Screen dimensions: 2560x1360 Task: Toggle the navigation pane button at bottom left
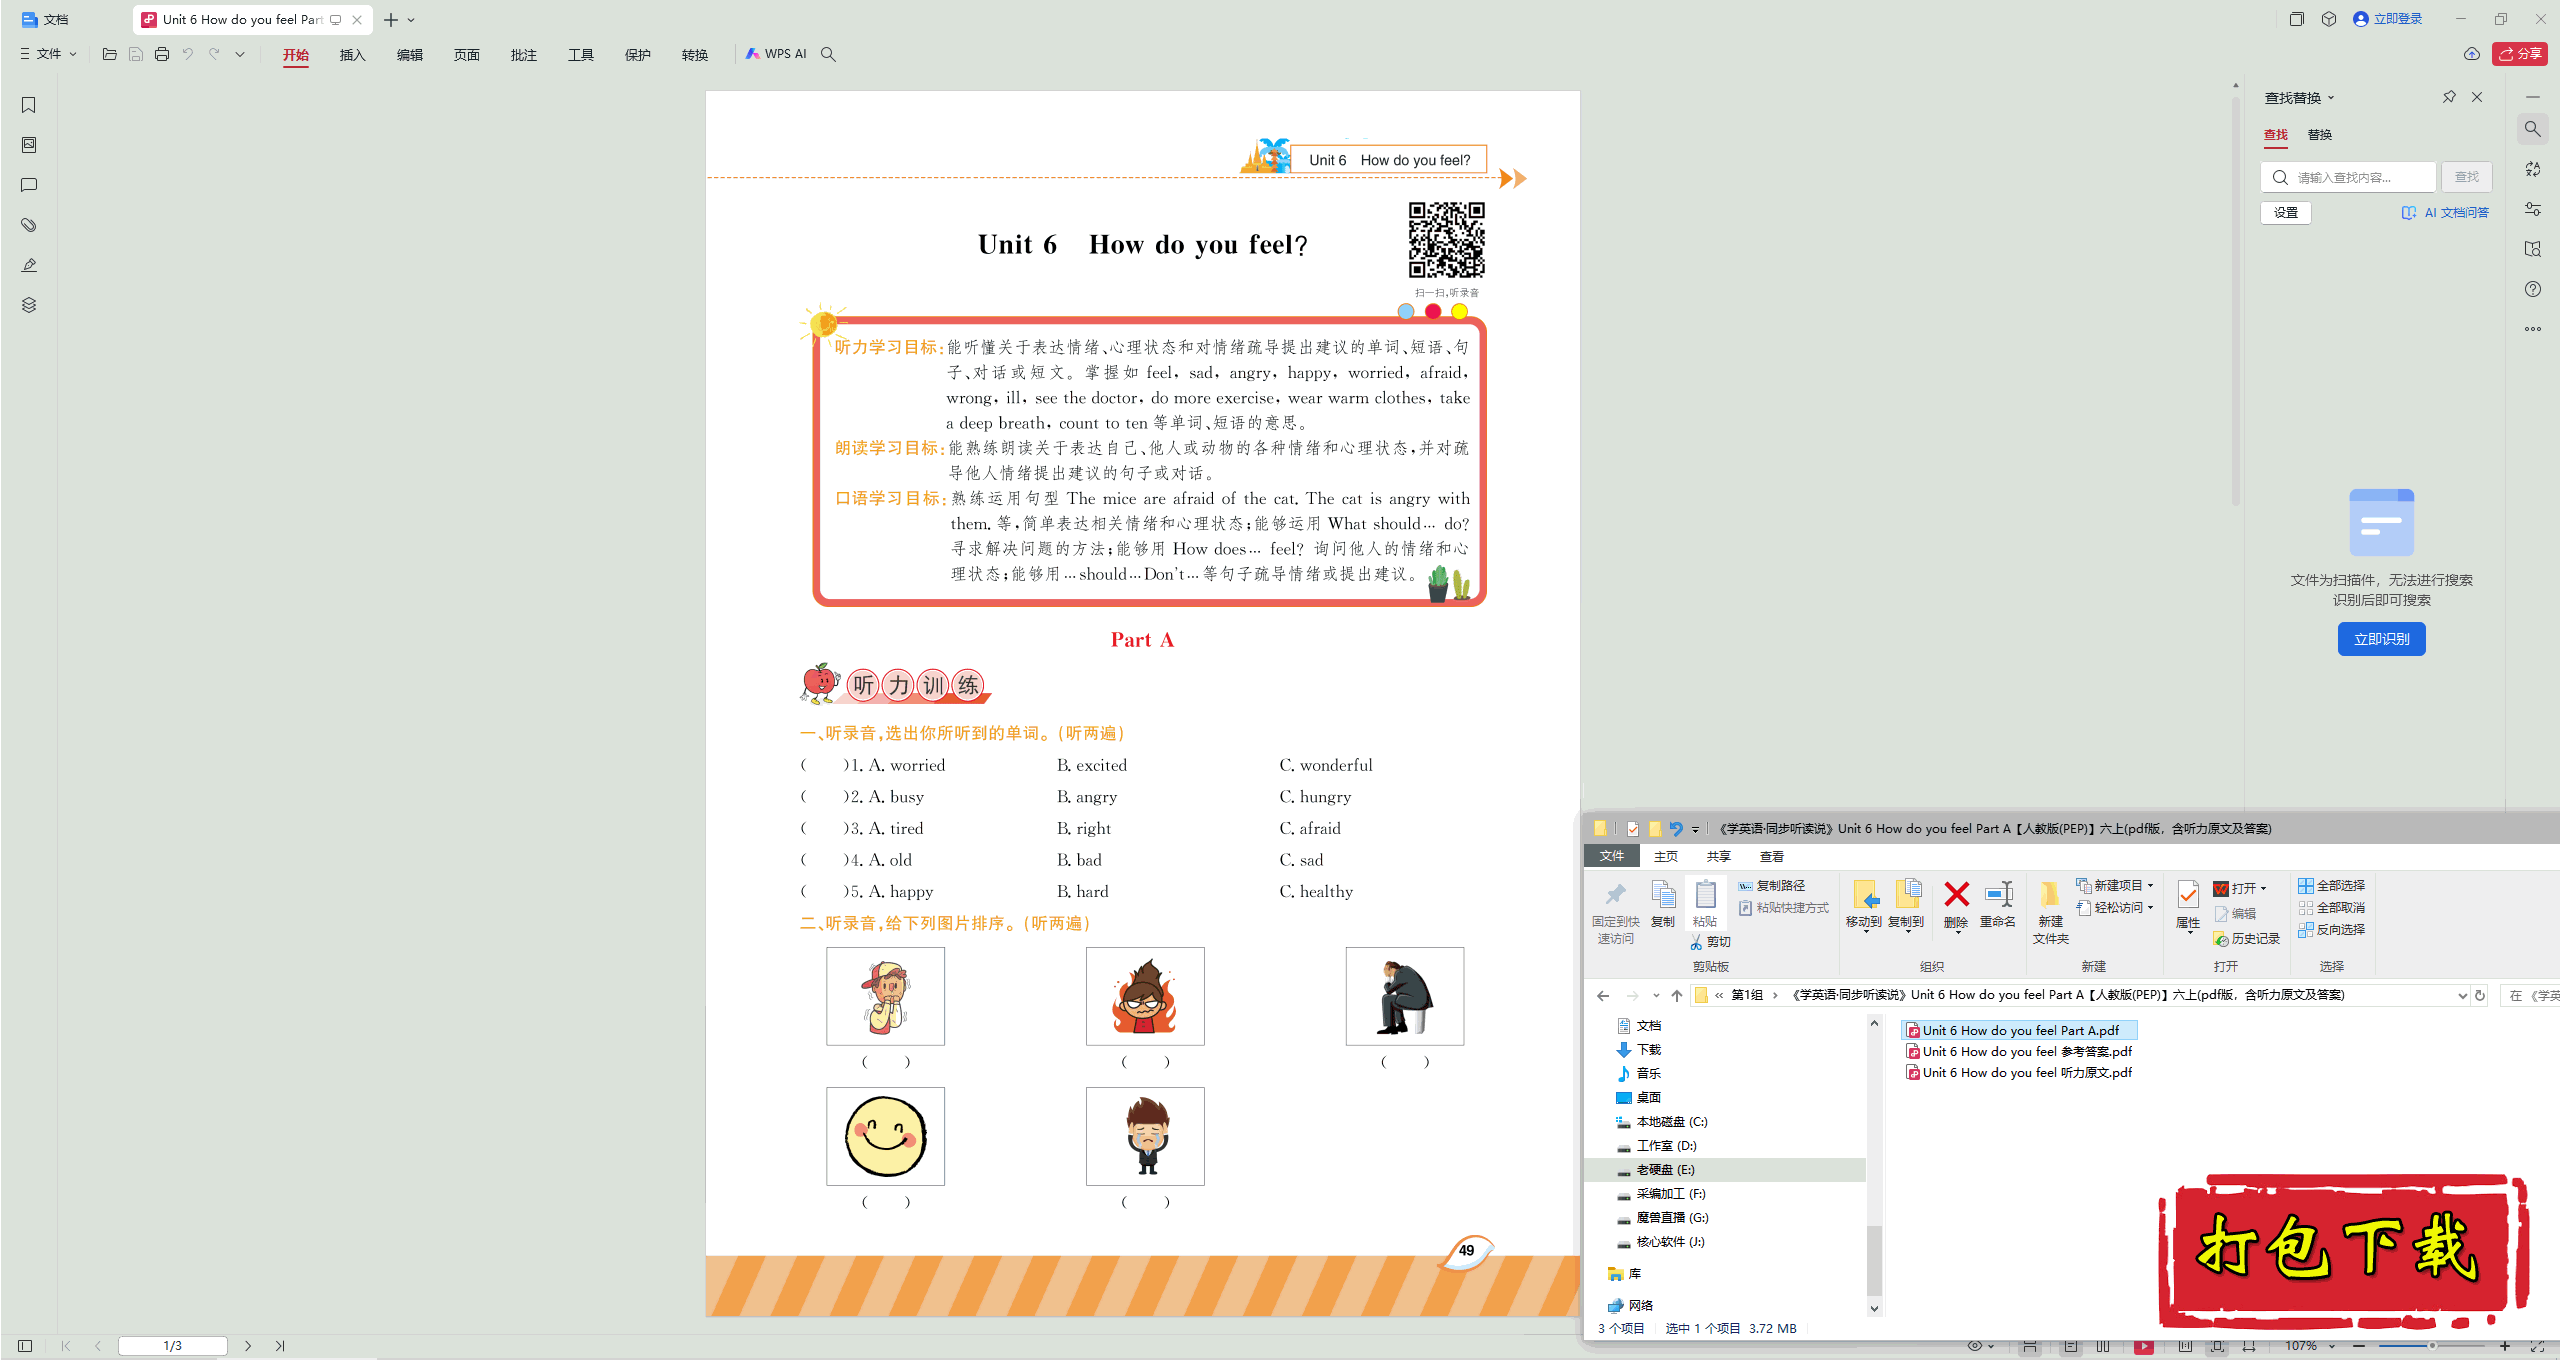pyautogui.click(x=25, y=1346)
